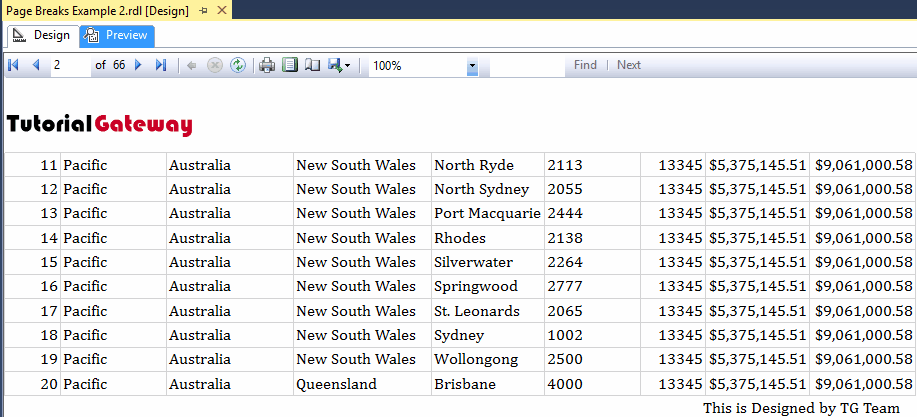The height and width of the screenshot is (417, 917).
Task: Click the Find link
Action: (x=585, y=65)
